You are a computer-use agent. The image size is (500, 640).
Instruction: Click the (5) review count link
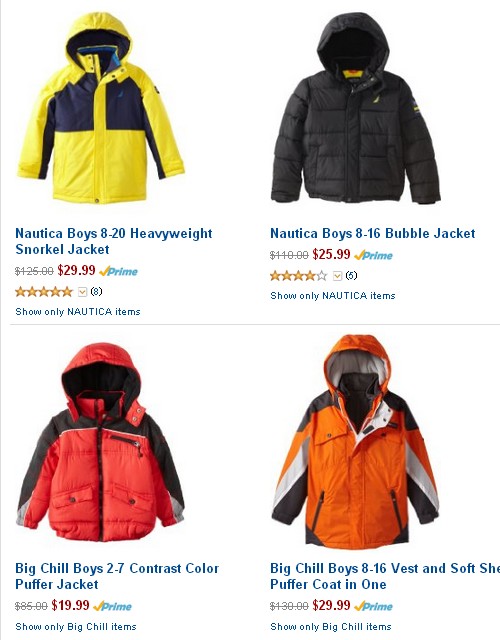click(351, 276)
